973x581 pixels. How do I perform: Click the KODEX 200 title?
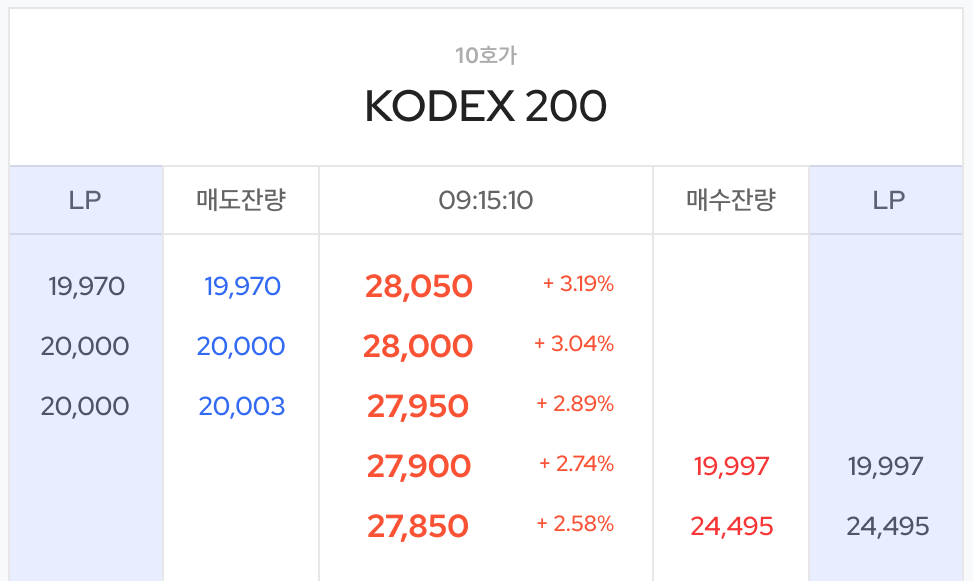pos(486,103)
